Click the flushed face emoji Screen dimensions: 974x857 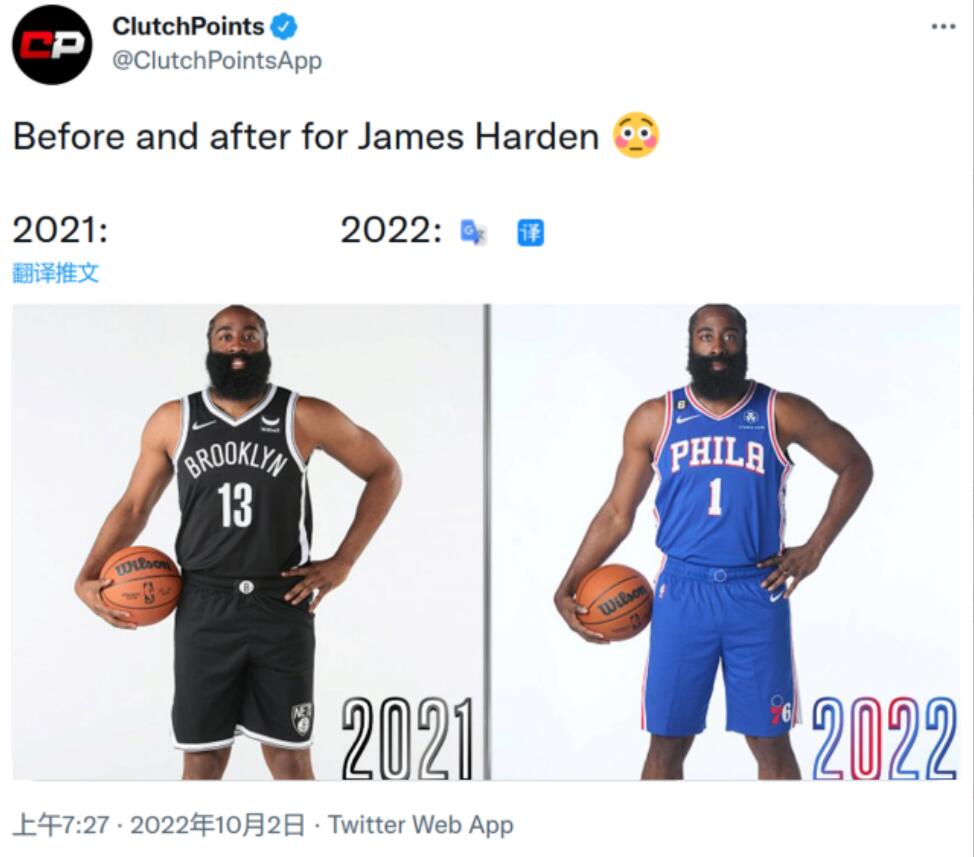635,135
